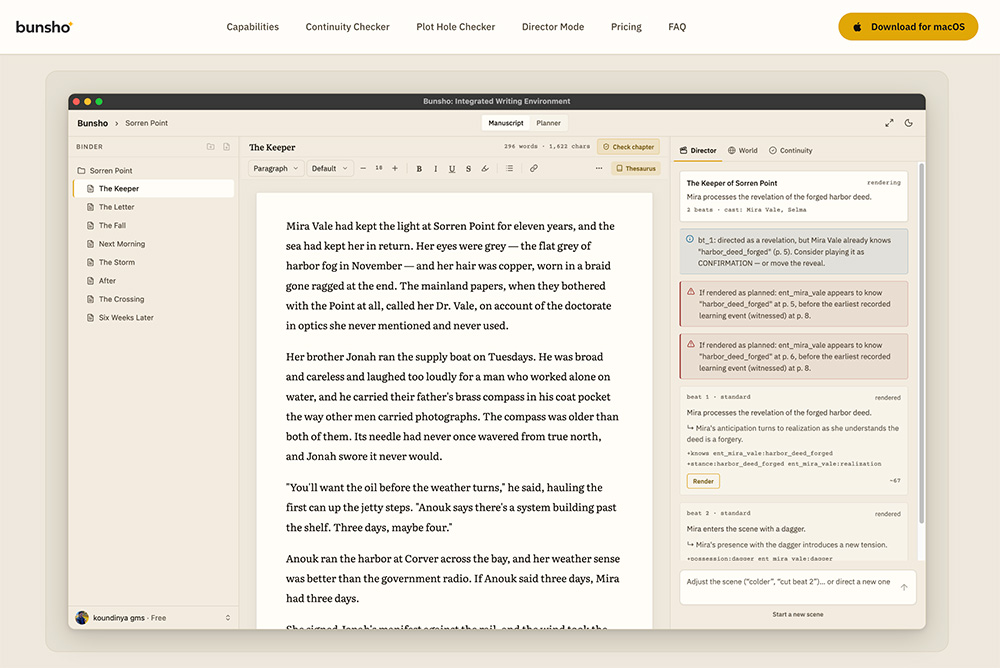Switch to Manuscript view

[506, 123]
